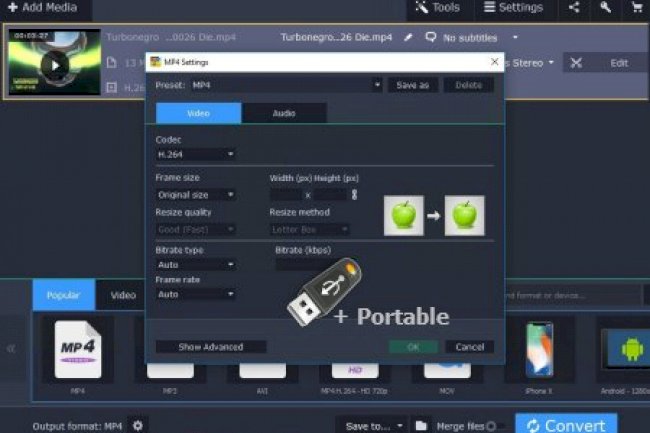
Task: Click the share icon in top bar
Action: (574, 7)
